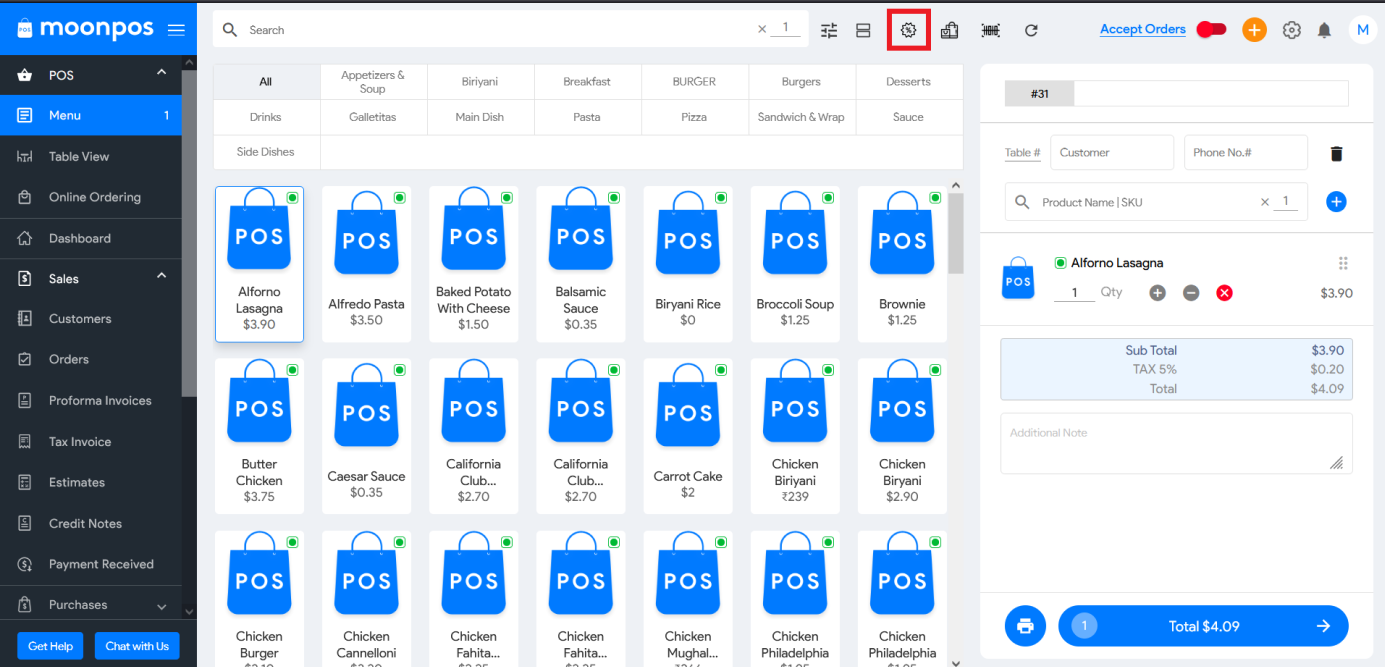Screen dimensions: 1385x667
Task: Toggle the hamburger menu to collapse sidebar
Action: click(176, 30)
